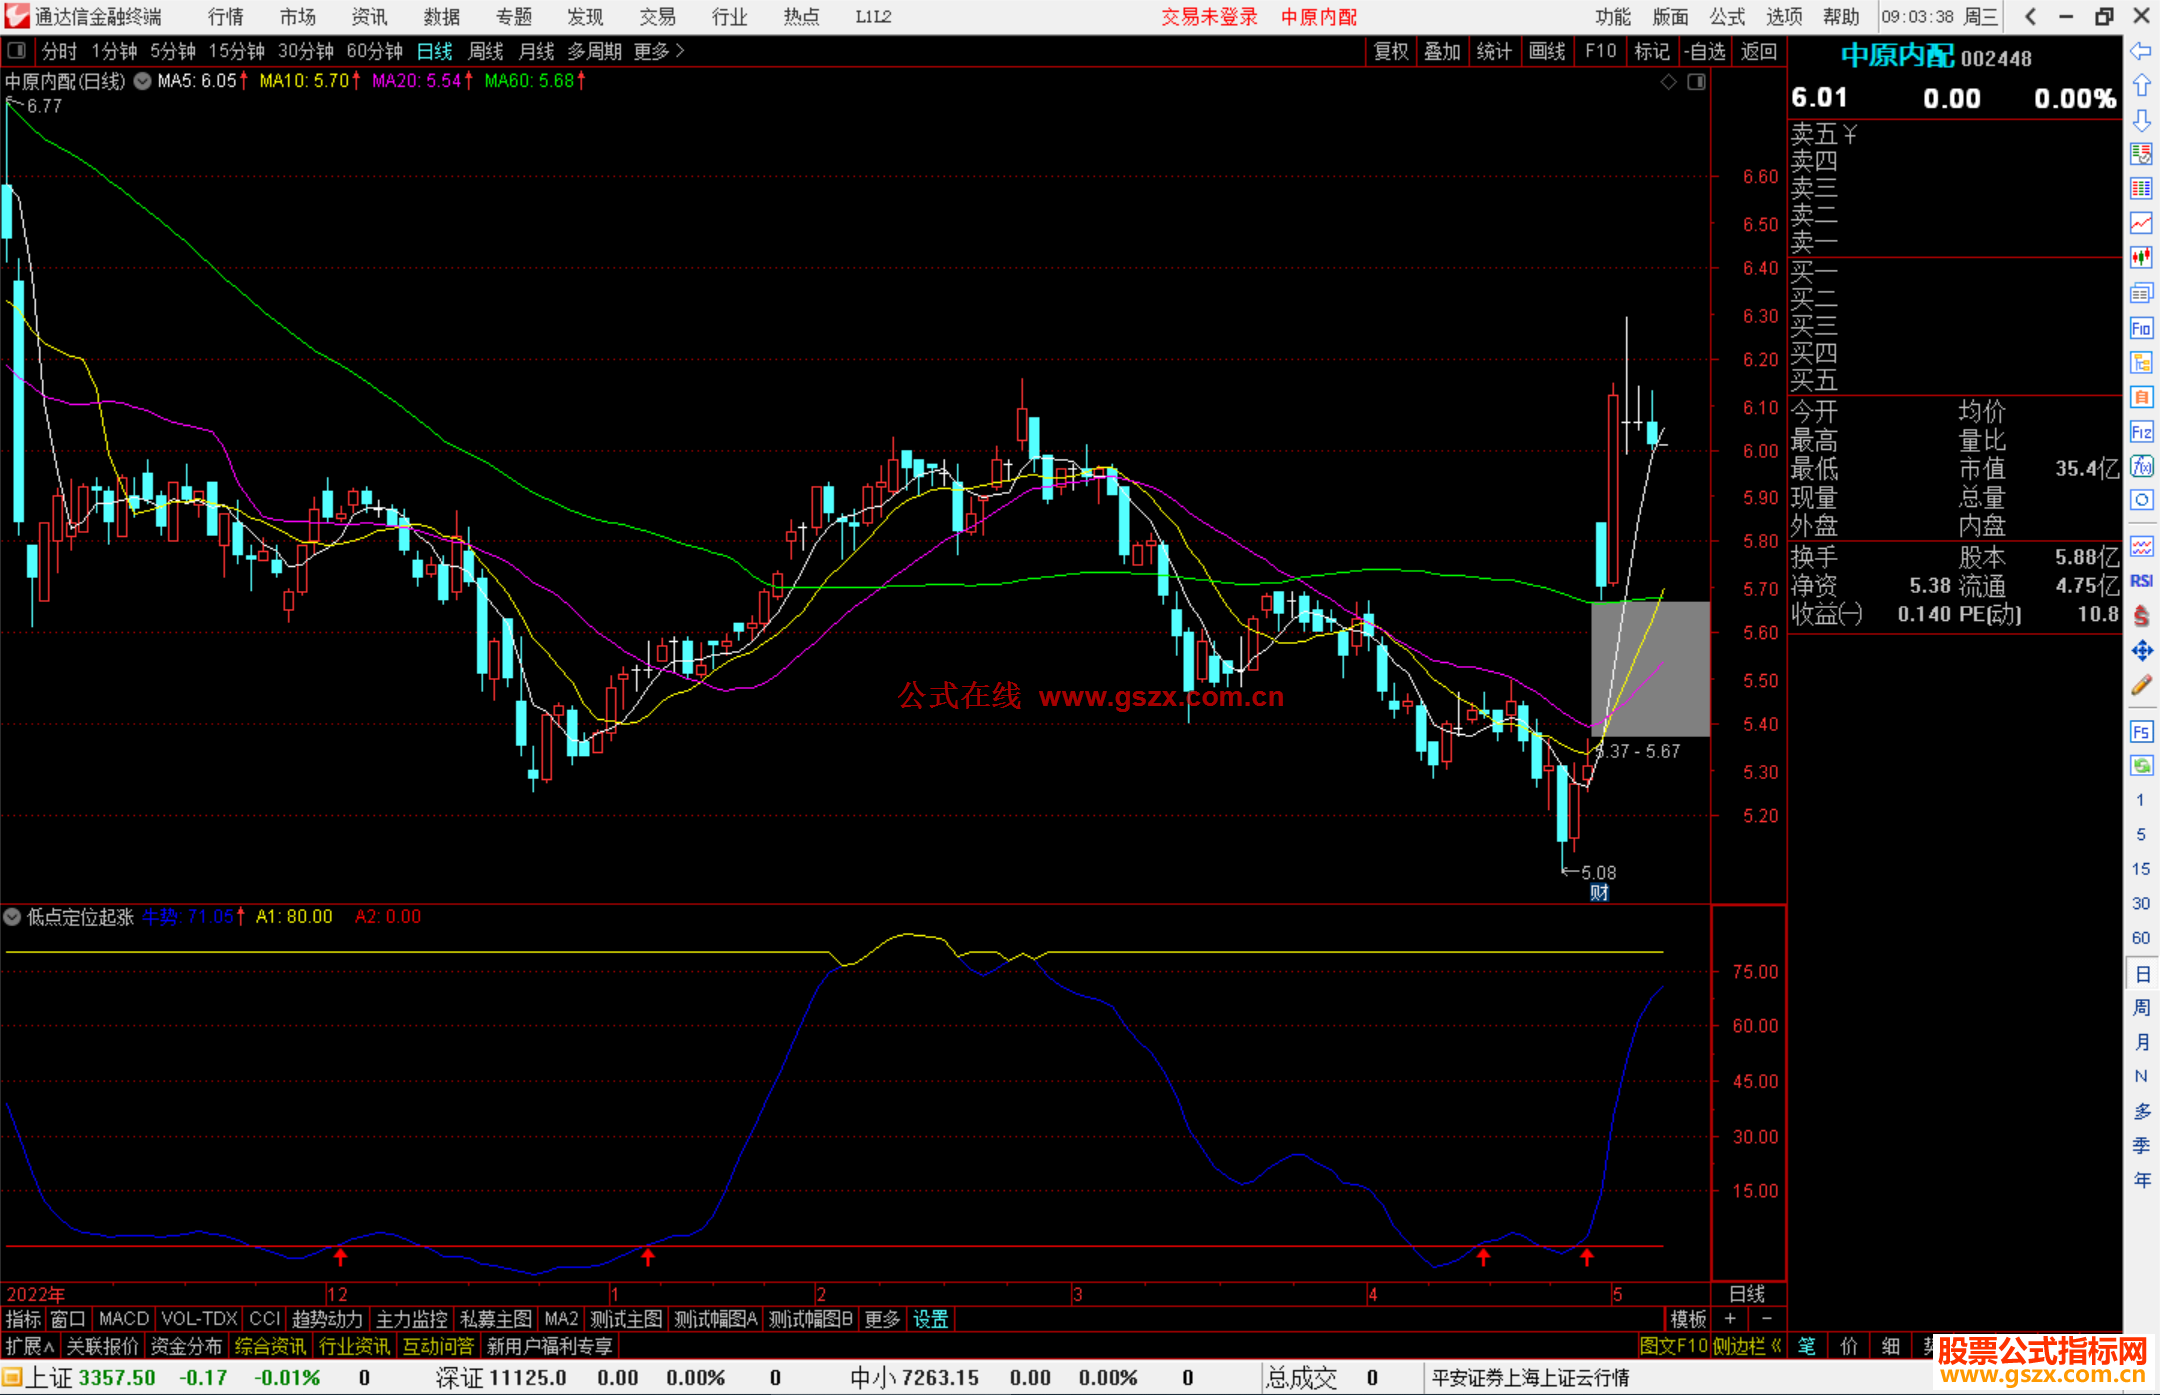Click the four-way move arrows icon
Viewport: 2160px width, 1395px height.
(x=2141, y=651)
